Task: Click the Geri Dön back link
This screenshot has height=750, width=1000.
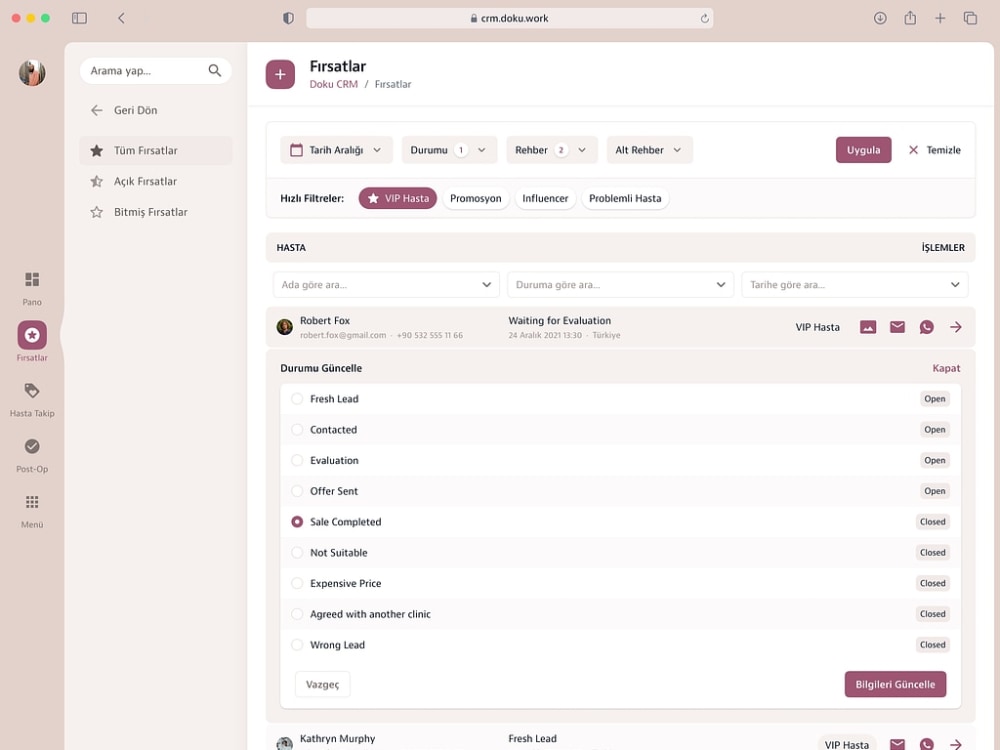Action: 124,110
